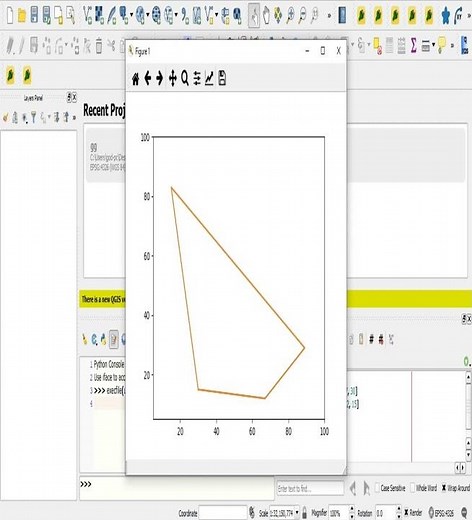Screen dimensions: 472x520
Task: Save the project using the floppy disk icon
Action: [34, 15]
